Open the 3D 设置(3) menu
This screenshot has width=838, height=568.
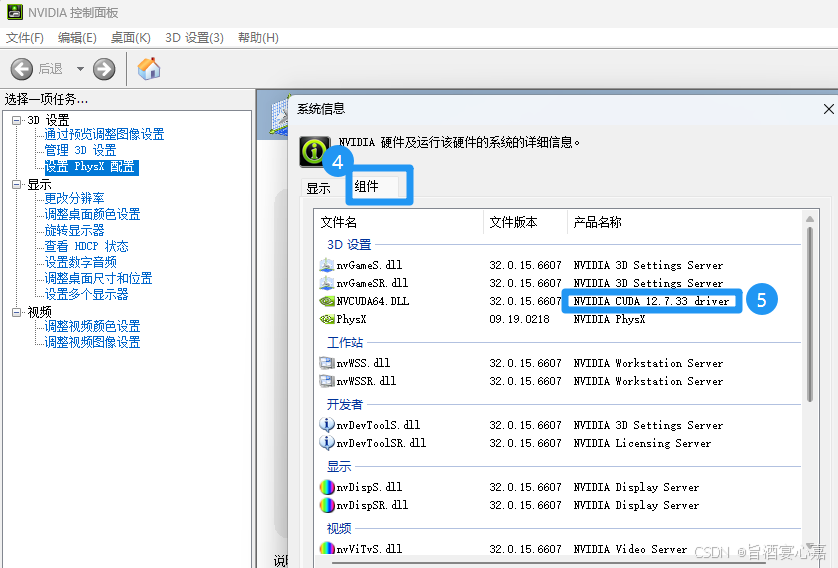(x=194, y=38)
